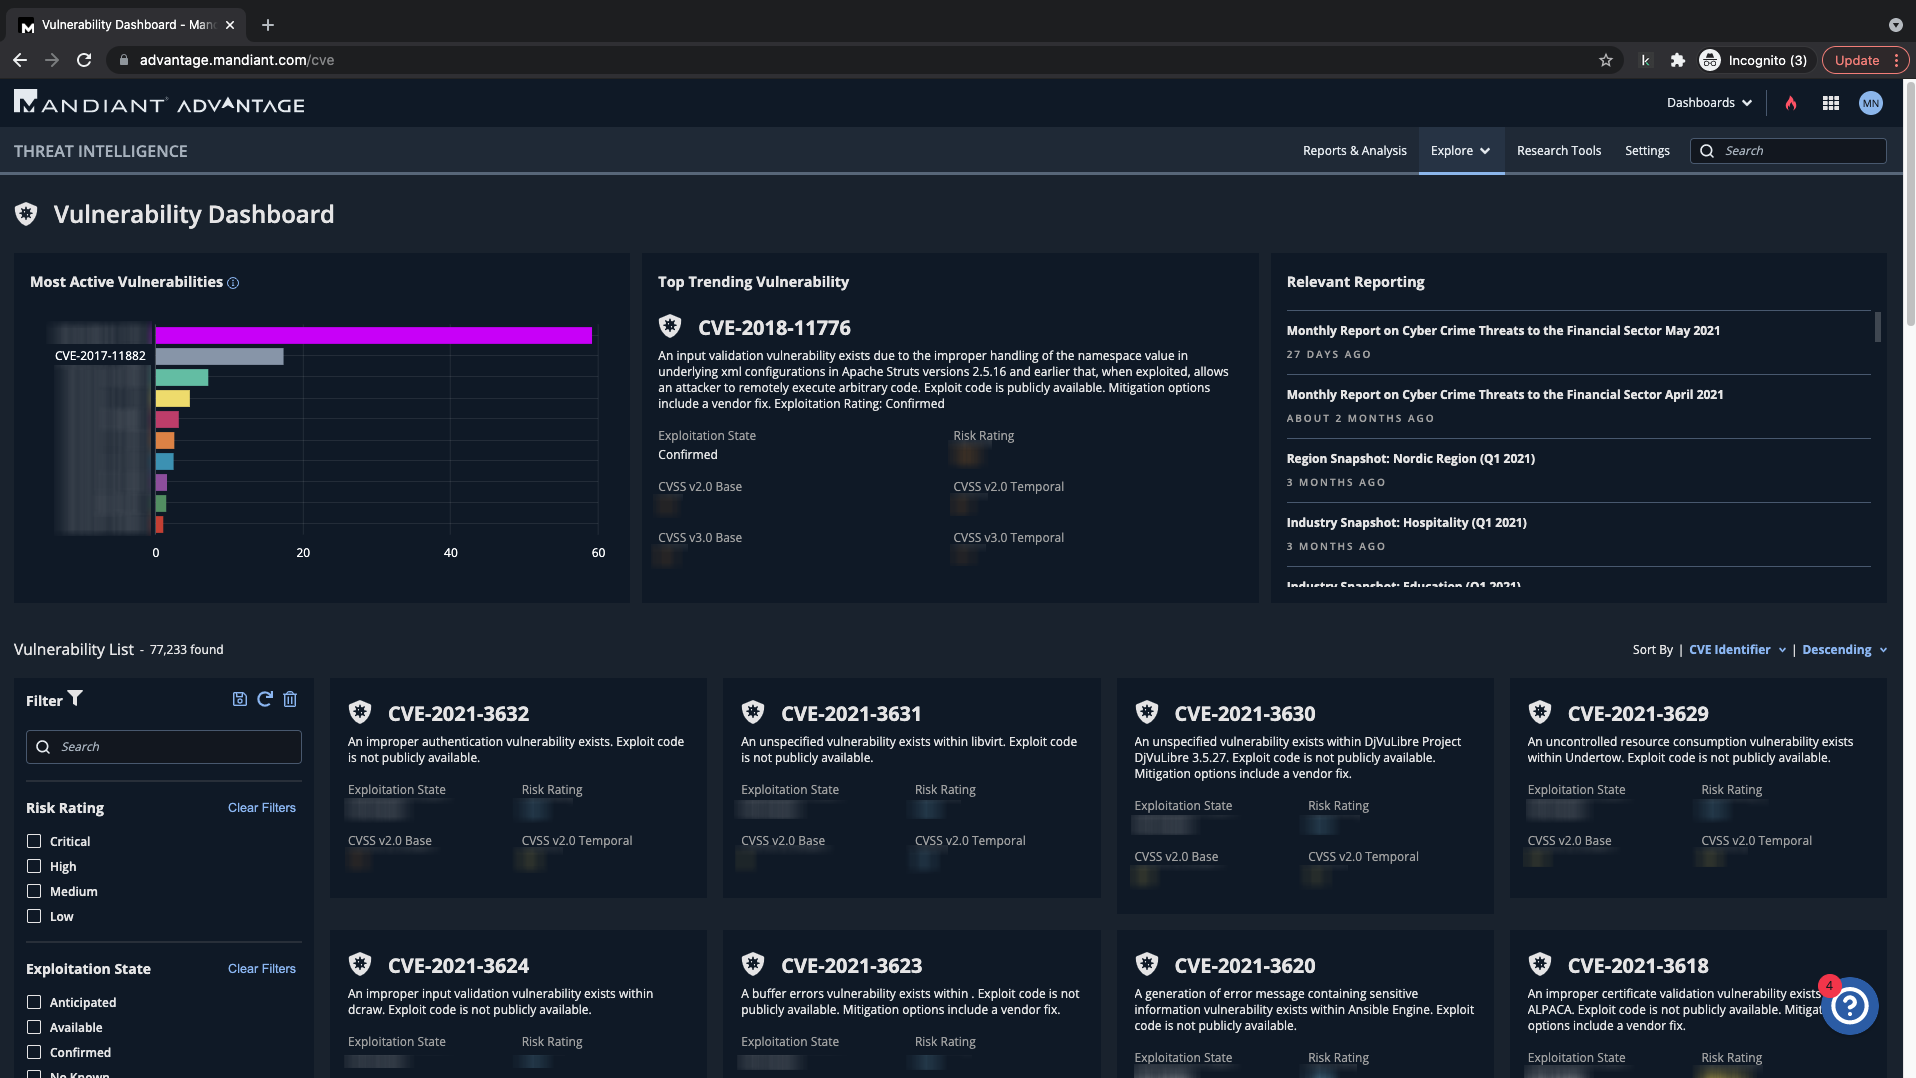
Task: Save the current filter icon
Action: pos(239,699)
